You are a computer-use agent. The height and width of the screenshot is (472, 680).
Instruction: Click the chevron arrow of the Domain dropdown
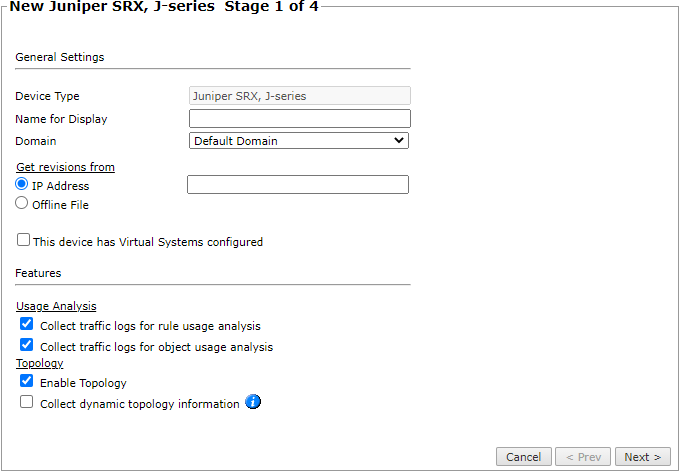click(x=399, y=141)
